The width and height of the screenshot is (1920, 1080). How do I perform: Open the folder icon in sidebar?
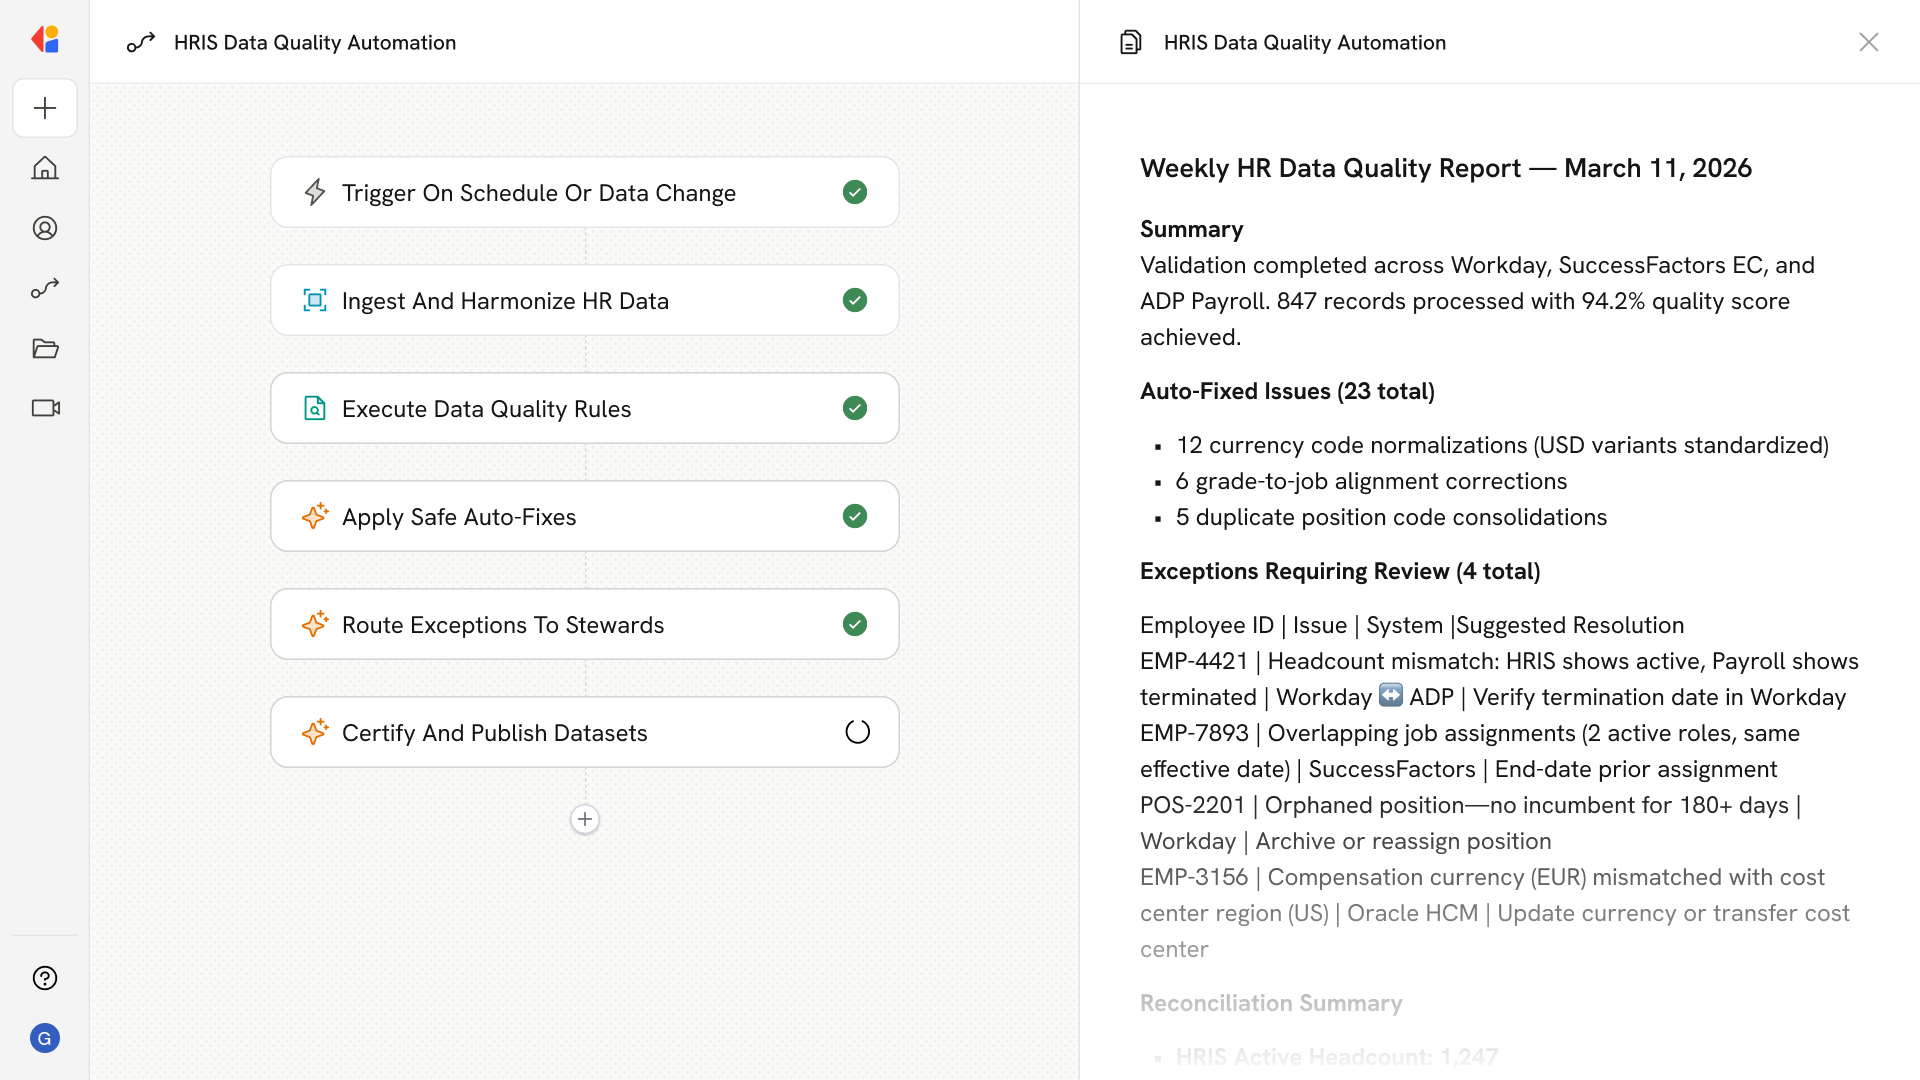coord(45,348)
